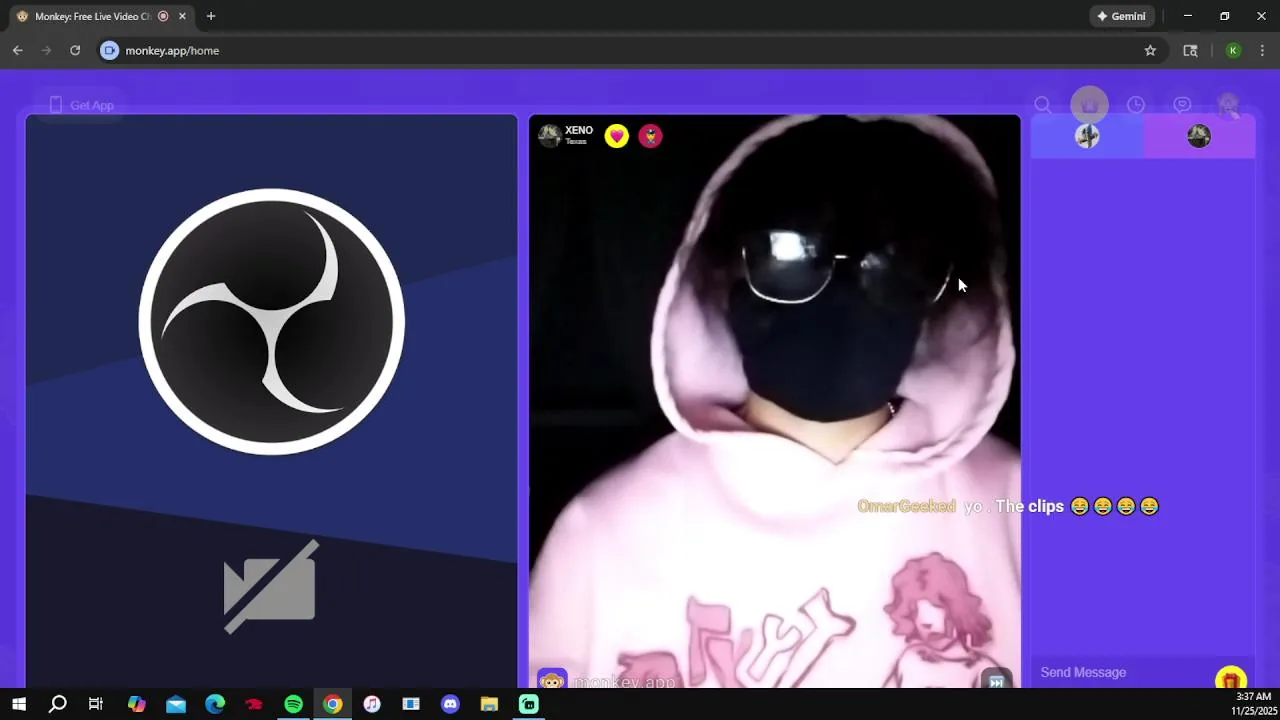
Task: Open Spotify from taskbar
Action: [x=293, y=705]
